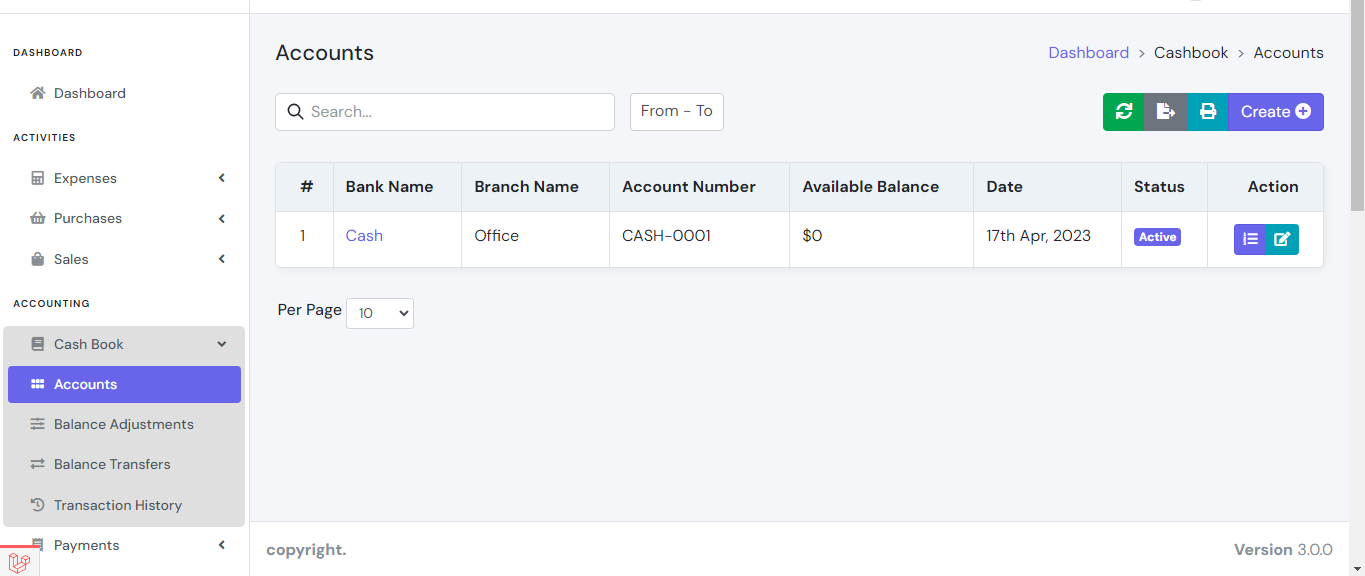The width and height of the screenshot is (1365, 576).
Task: Click the Create button
Action: 1275,111
